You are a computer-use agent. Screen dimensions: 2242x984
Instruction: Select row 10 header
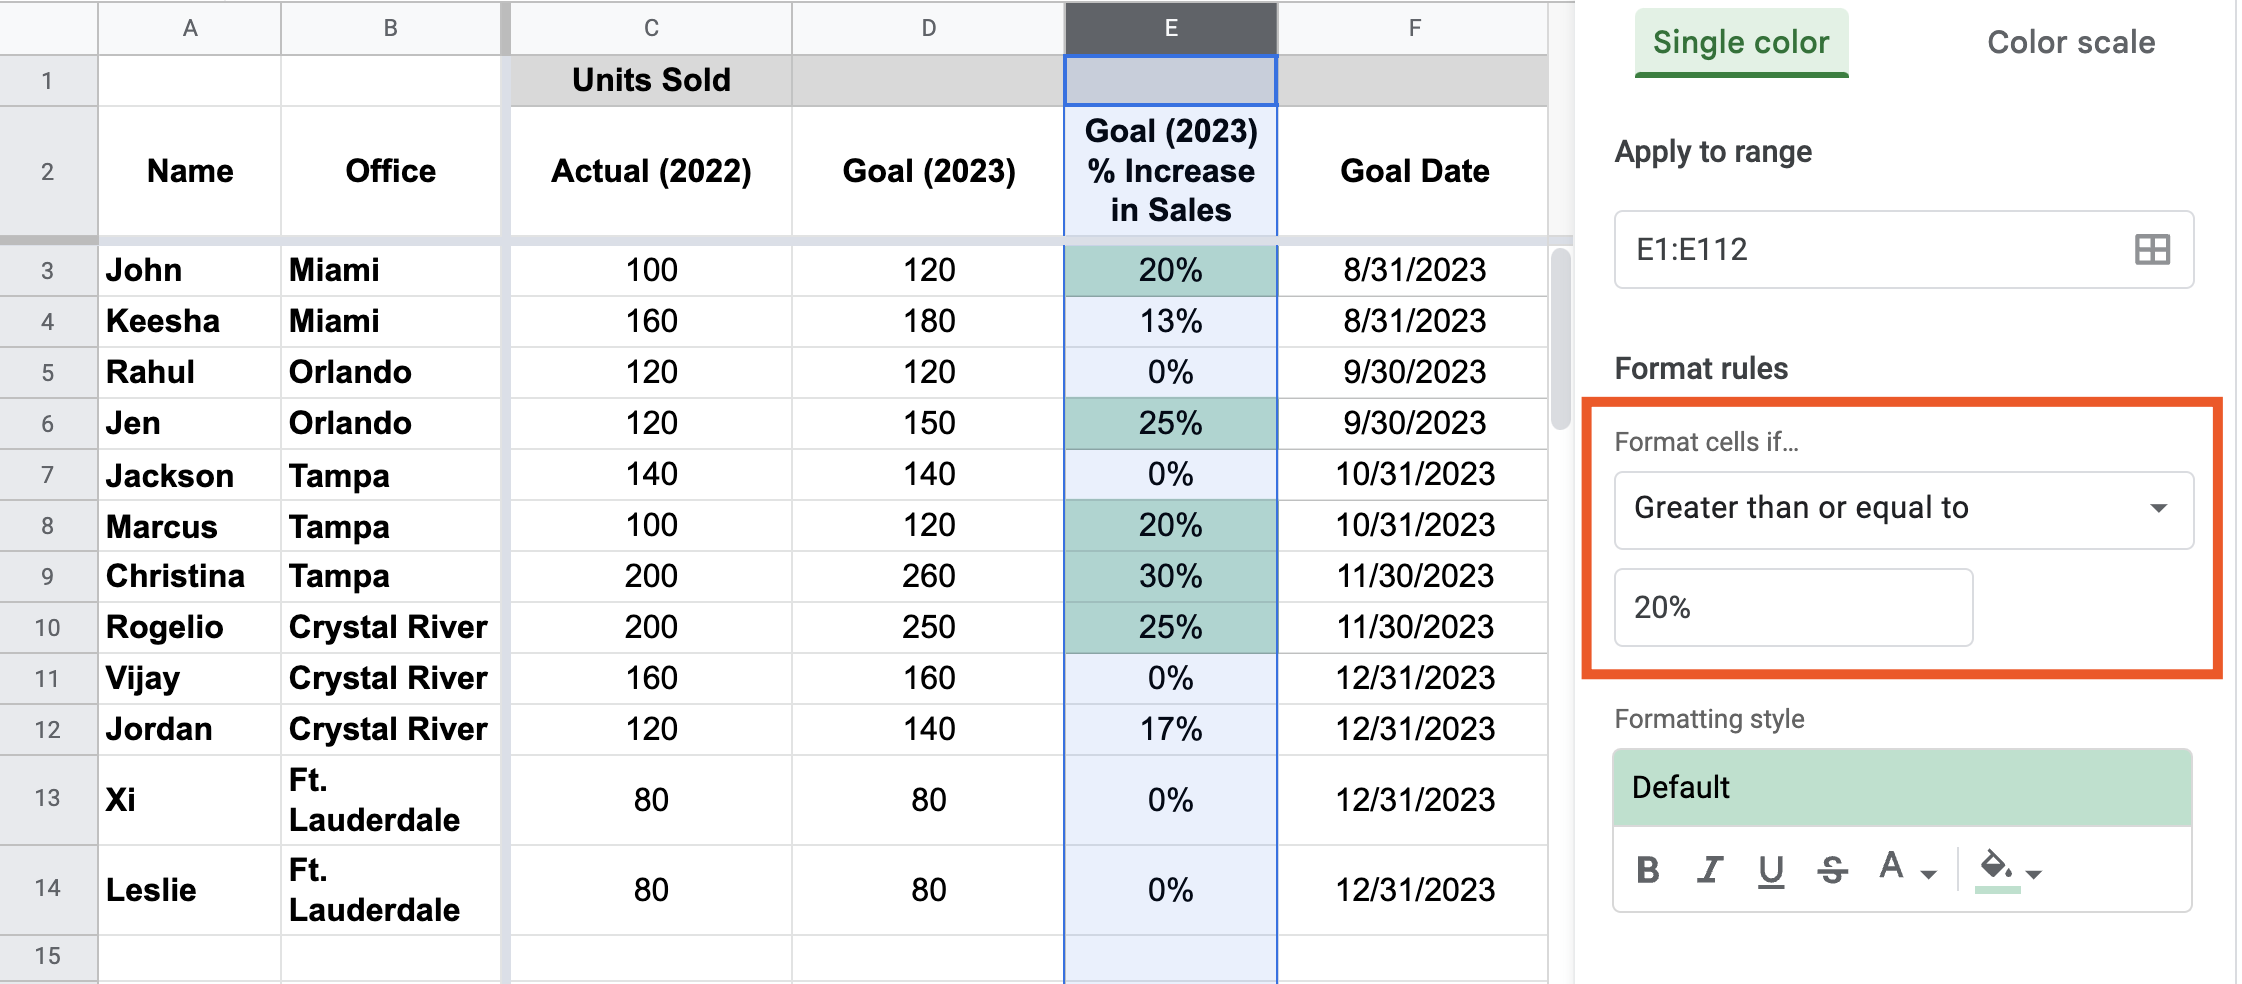(48, 627)
